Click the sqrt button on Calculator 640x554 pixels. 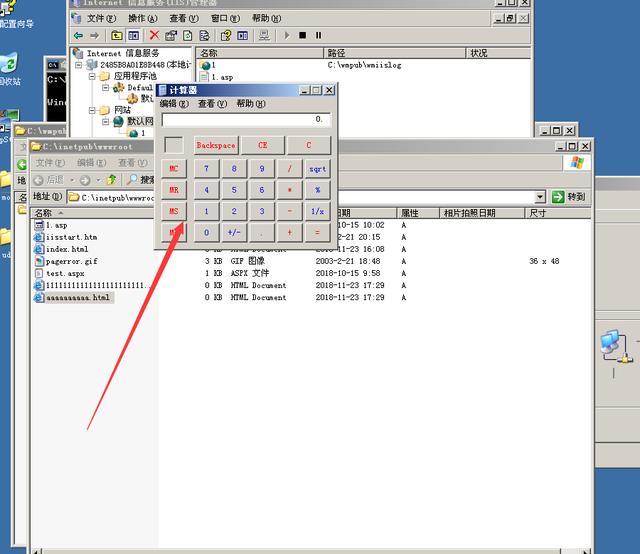317,169
